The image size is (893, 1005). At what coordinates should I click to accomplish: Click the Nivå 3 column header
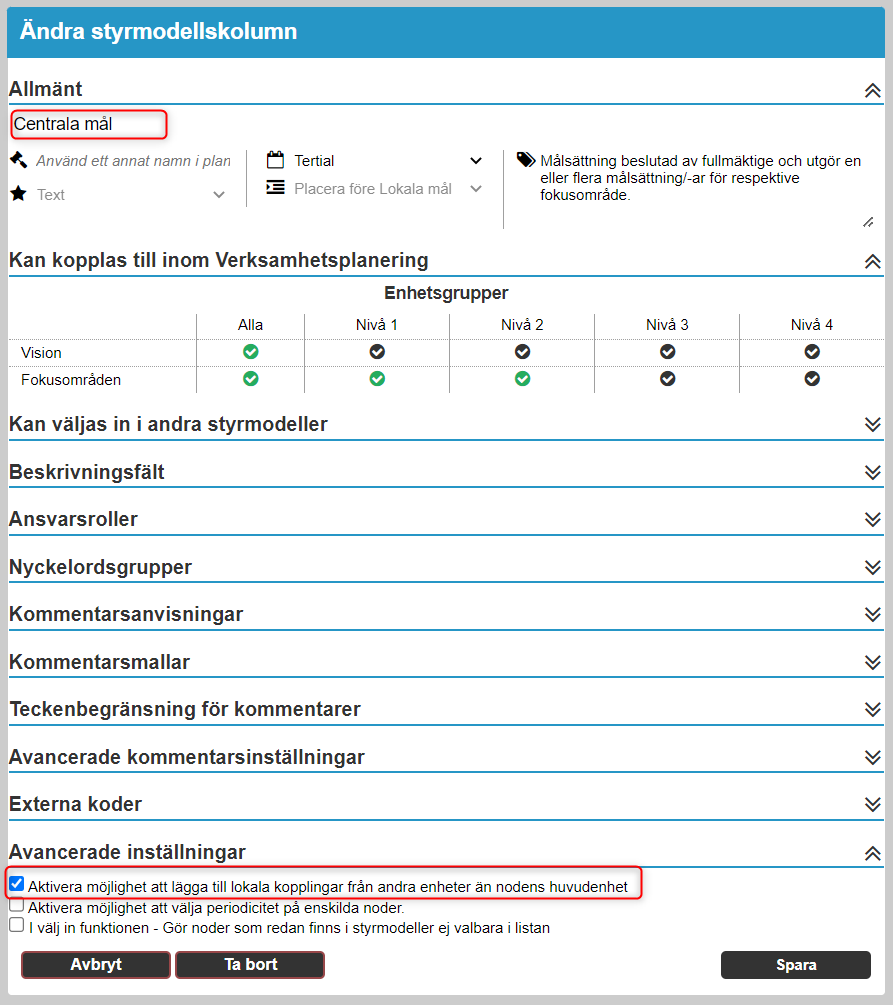click(667, 325)
